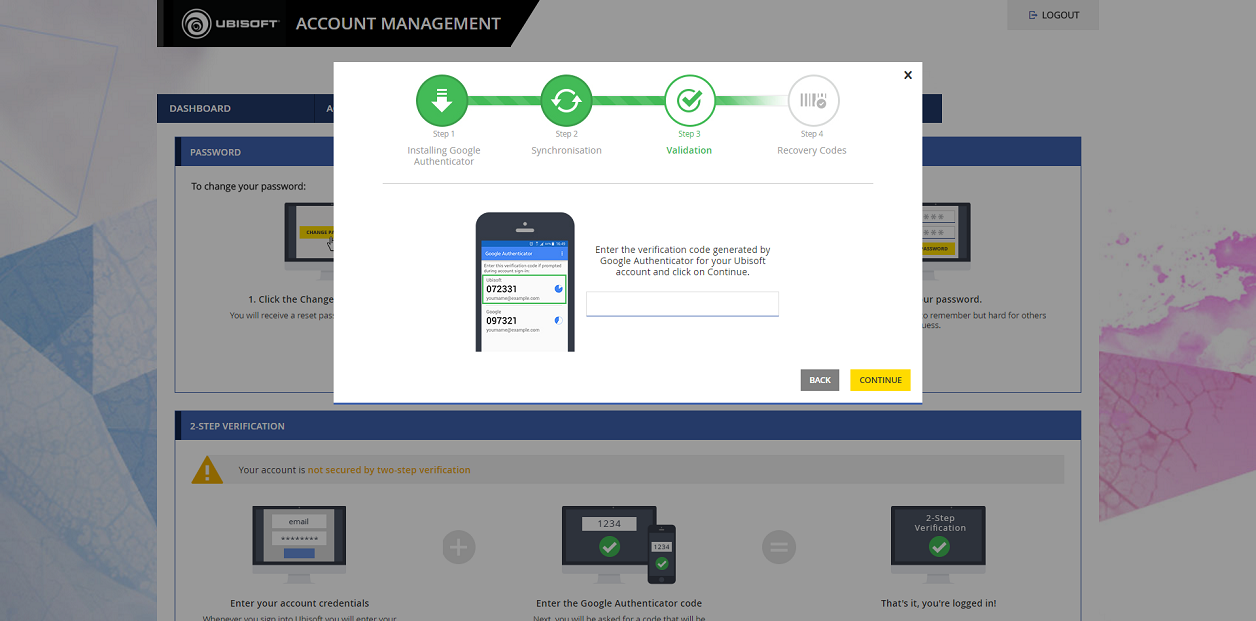Click the 2-Step Verification monitor illustration
Image resolution: width=1256 pixels, height=621 pixels.
[x=938, y=547]
